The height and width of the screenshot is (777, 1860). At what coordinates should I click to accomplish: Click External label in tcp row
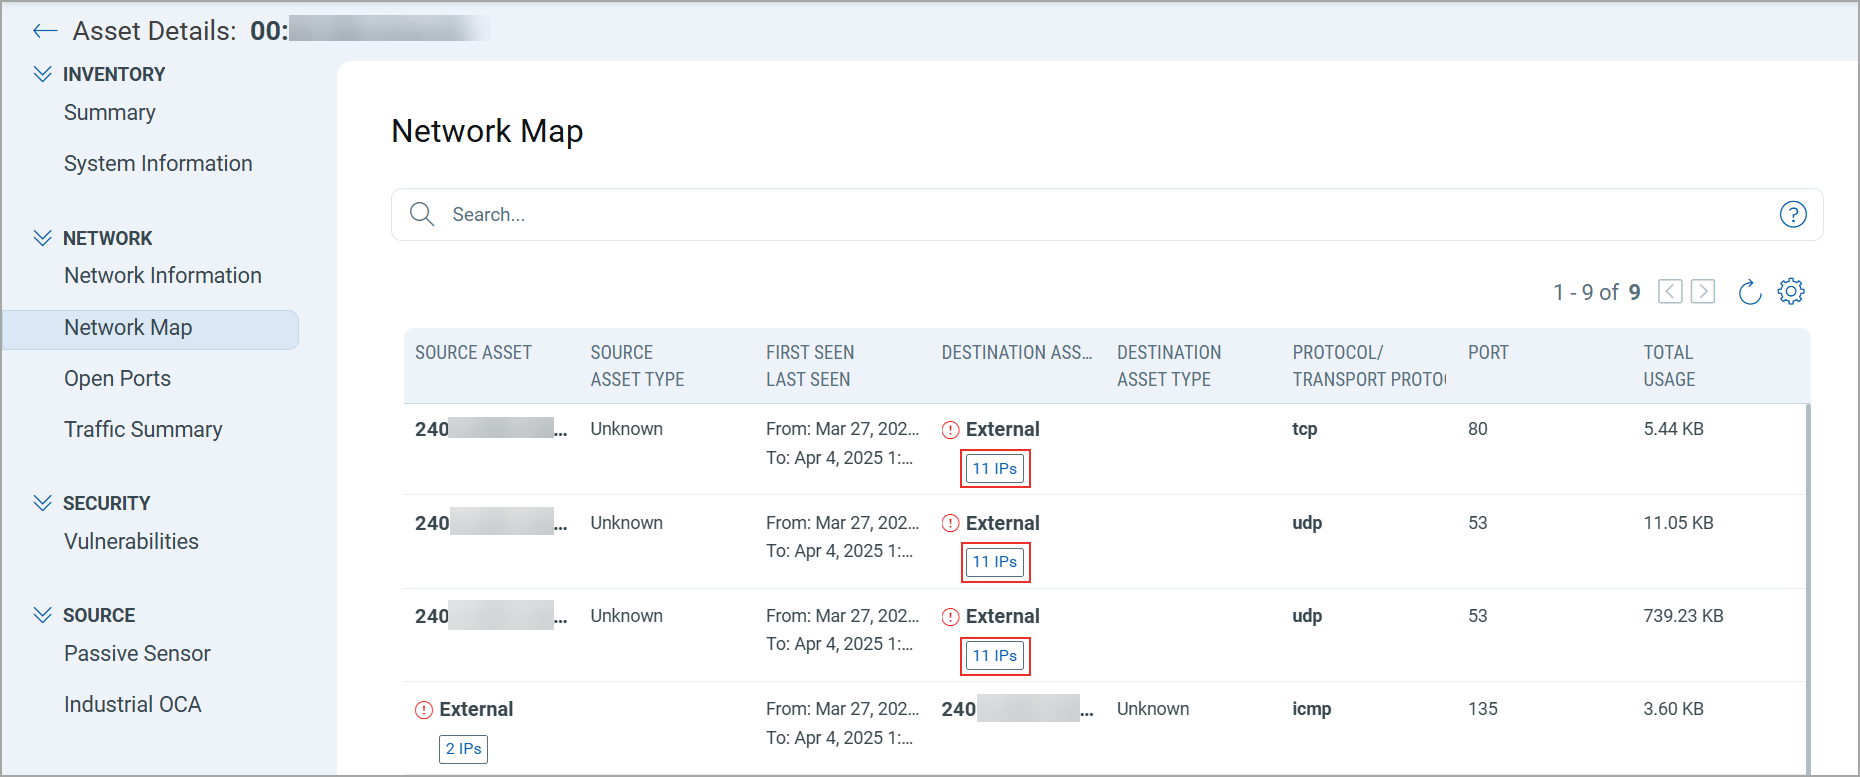[1002, 429]
